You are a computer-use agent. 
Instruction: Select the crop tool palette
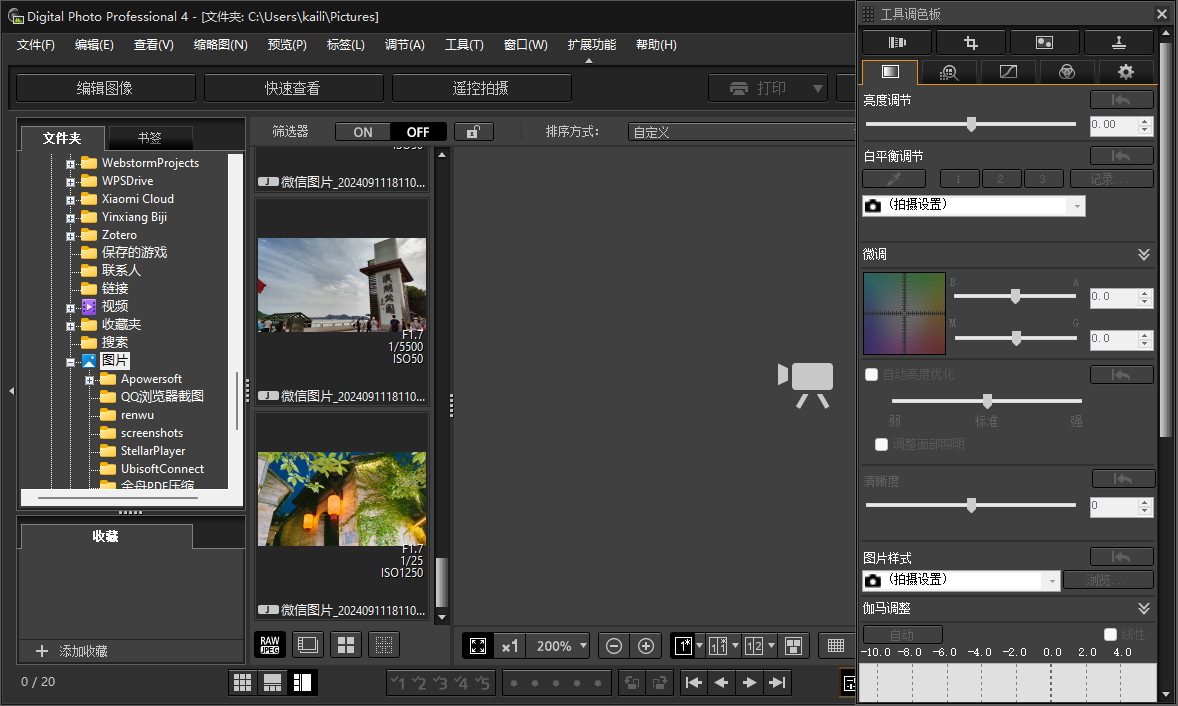tap(970, 42)
